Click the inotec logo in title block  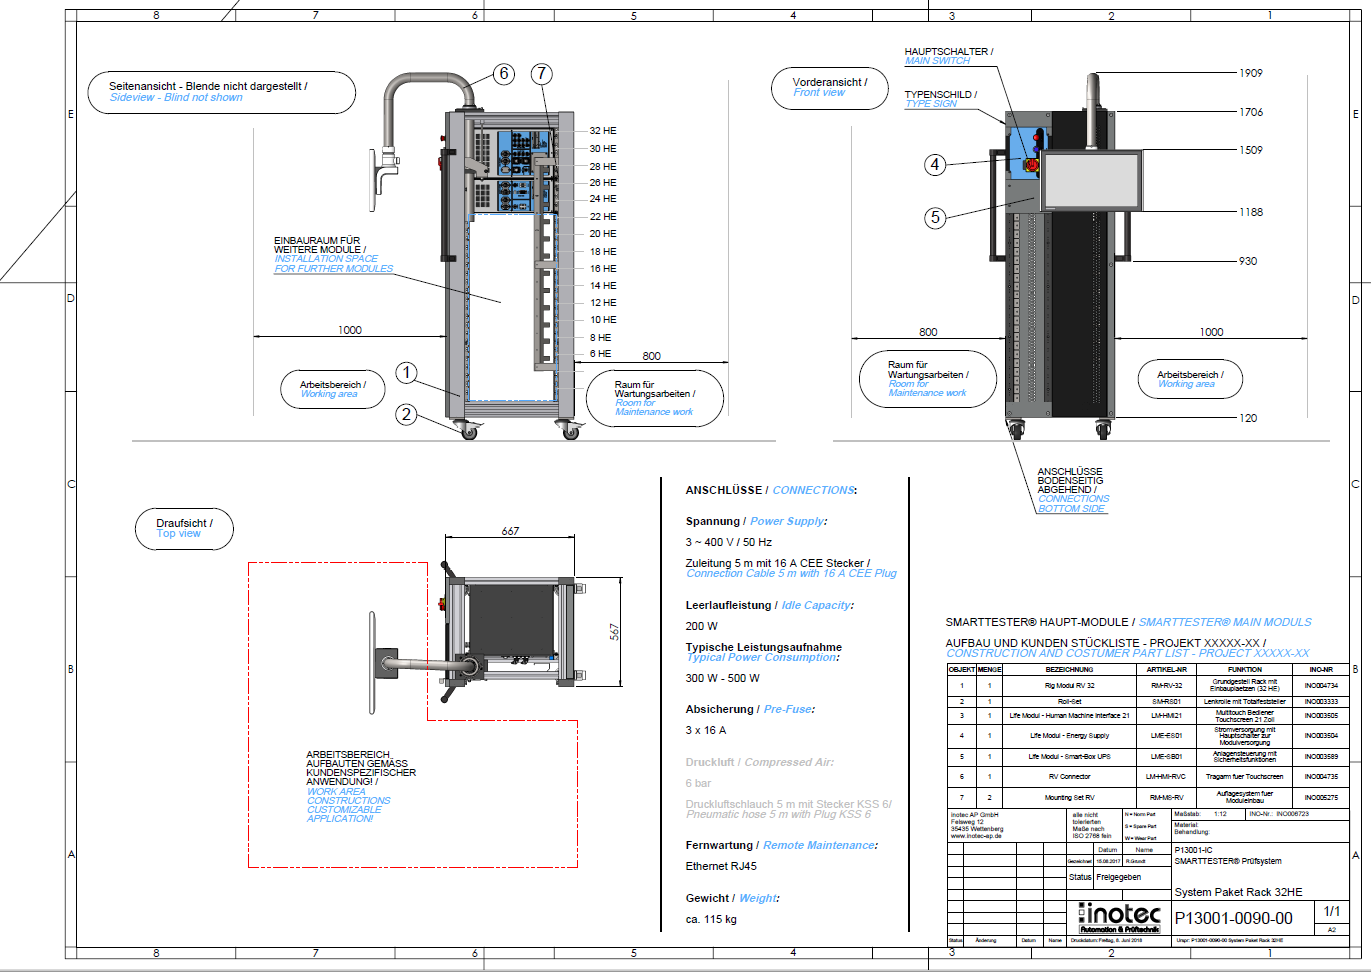click(1119, 917)
